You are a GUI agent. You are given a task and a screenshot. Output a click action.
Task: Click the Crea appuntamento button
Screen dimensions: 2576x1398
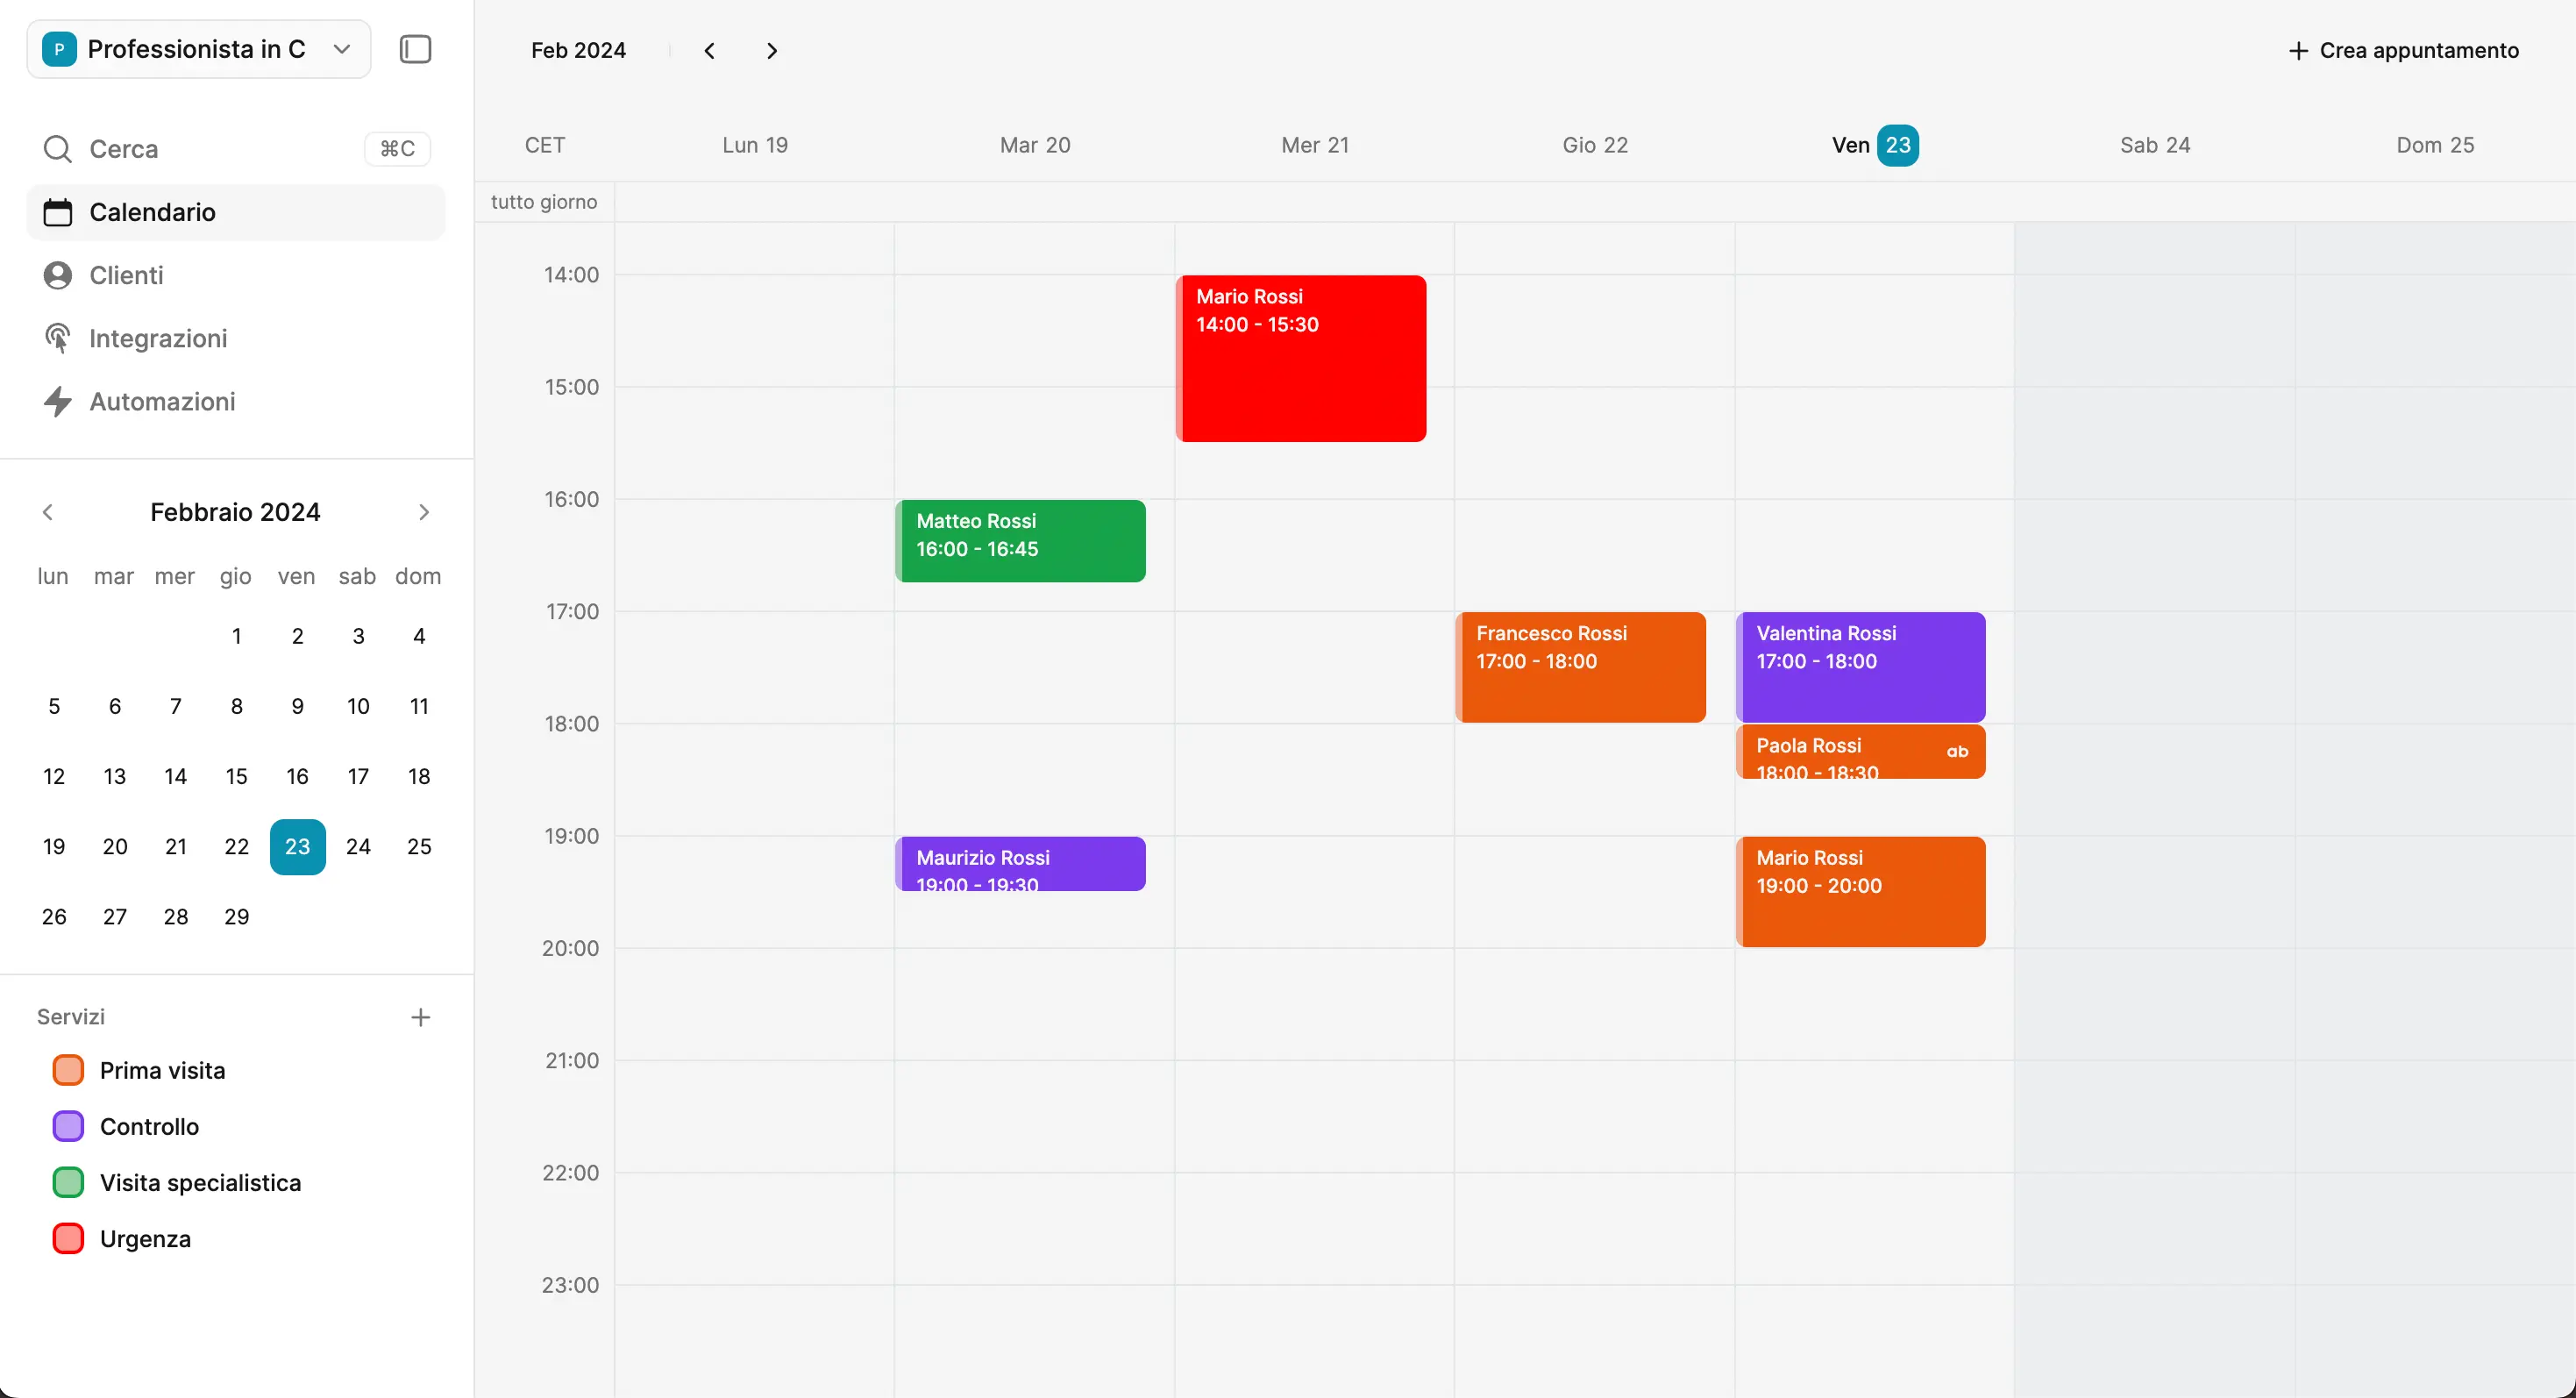2402,48
